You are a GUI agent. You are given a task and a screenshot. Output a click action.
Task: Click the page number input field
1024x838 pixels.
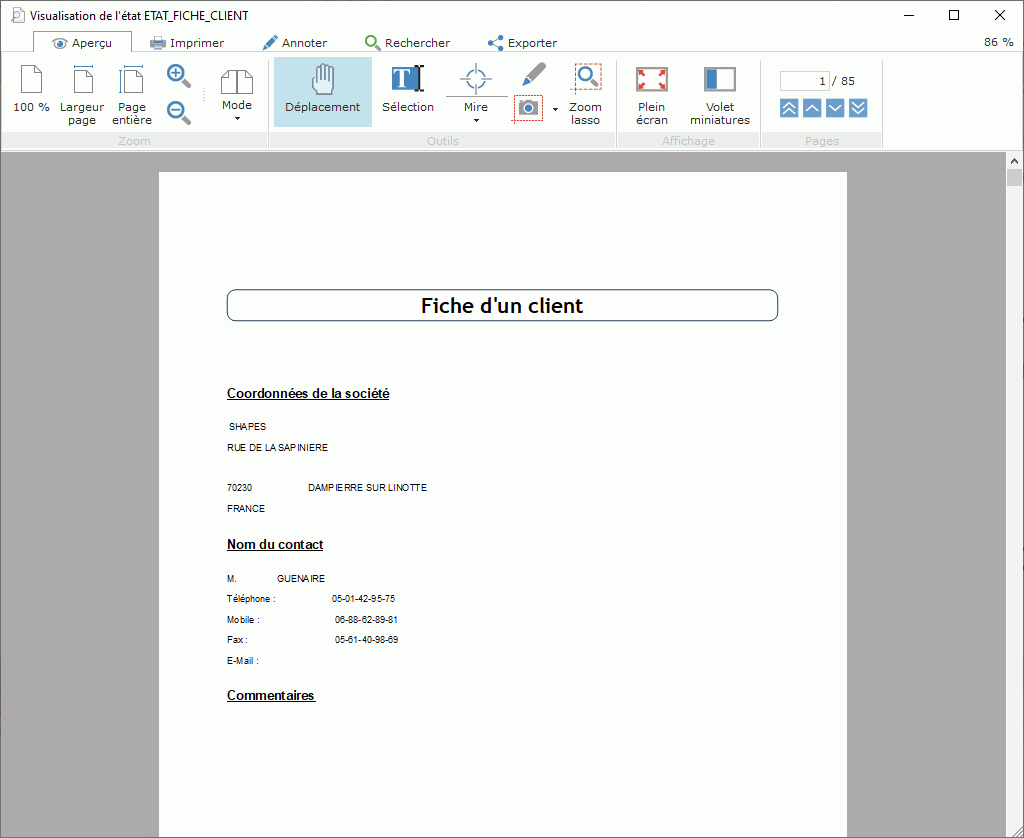tap(805, 81)
